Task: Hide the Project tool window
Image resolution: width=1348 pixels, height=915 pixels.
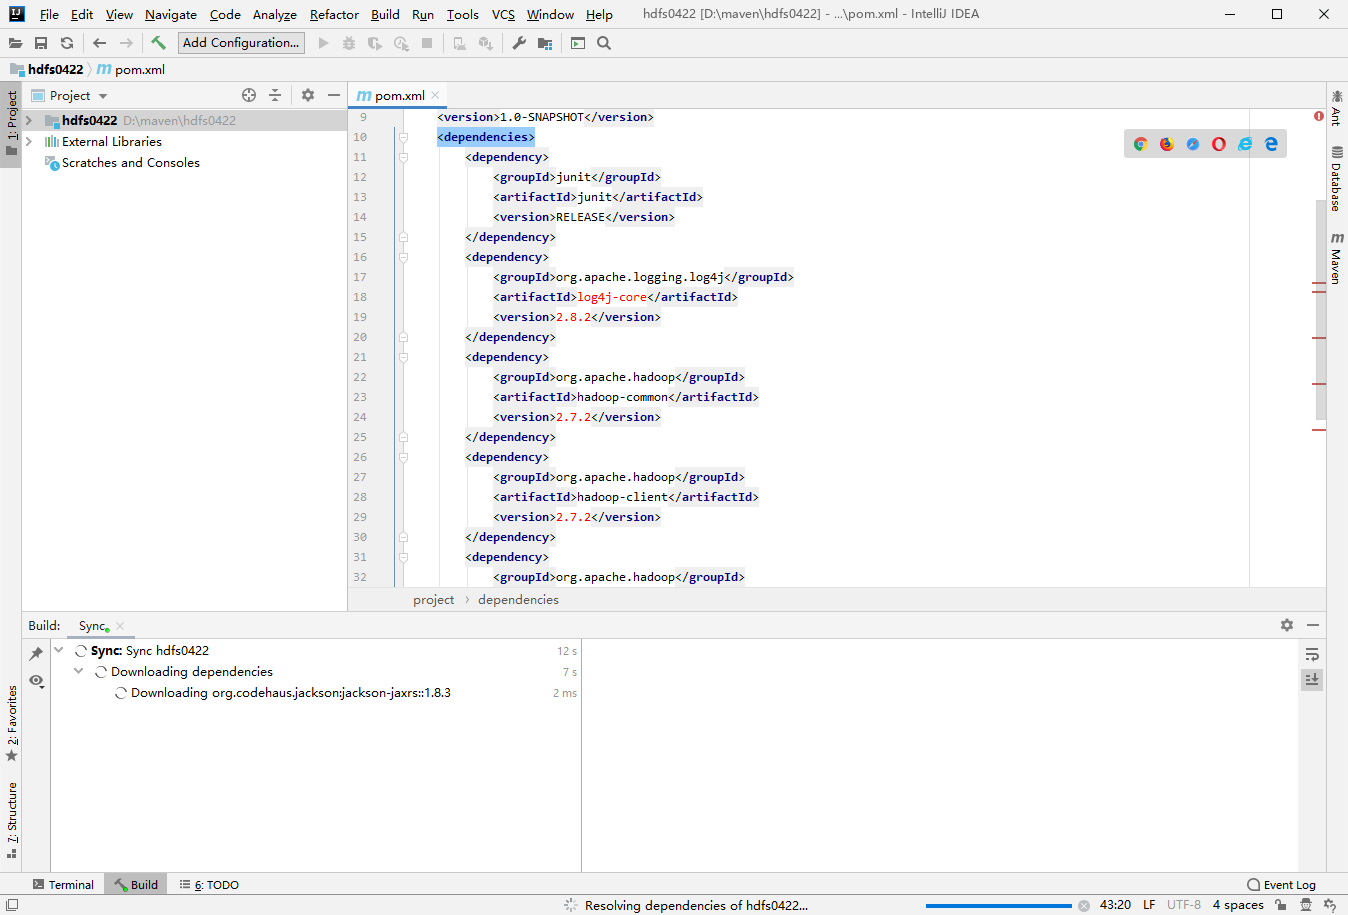Action: (x=334, y=95)
